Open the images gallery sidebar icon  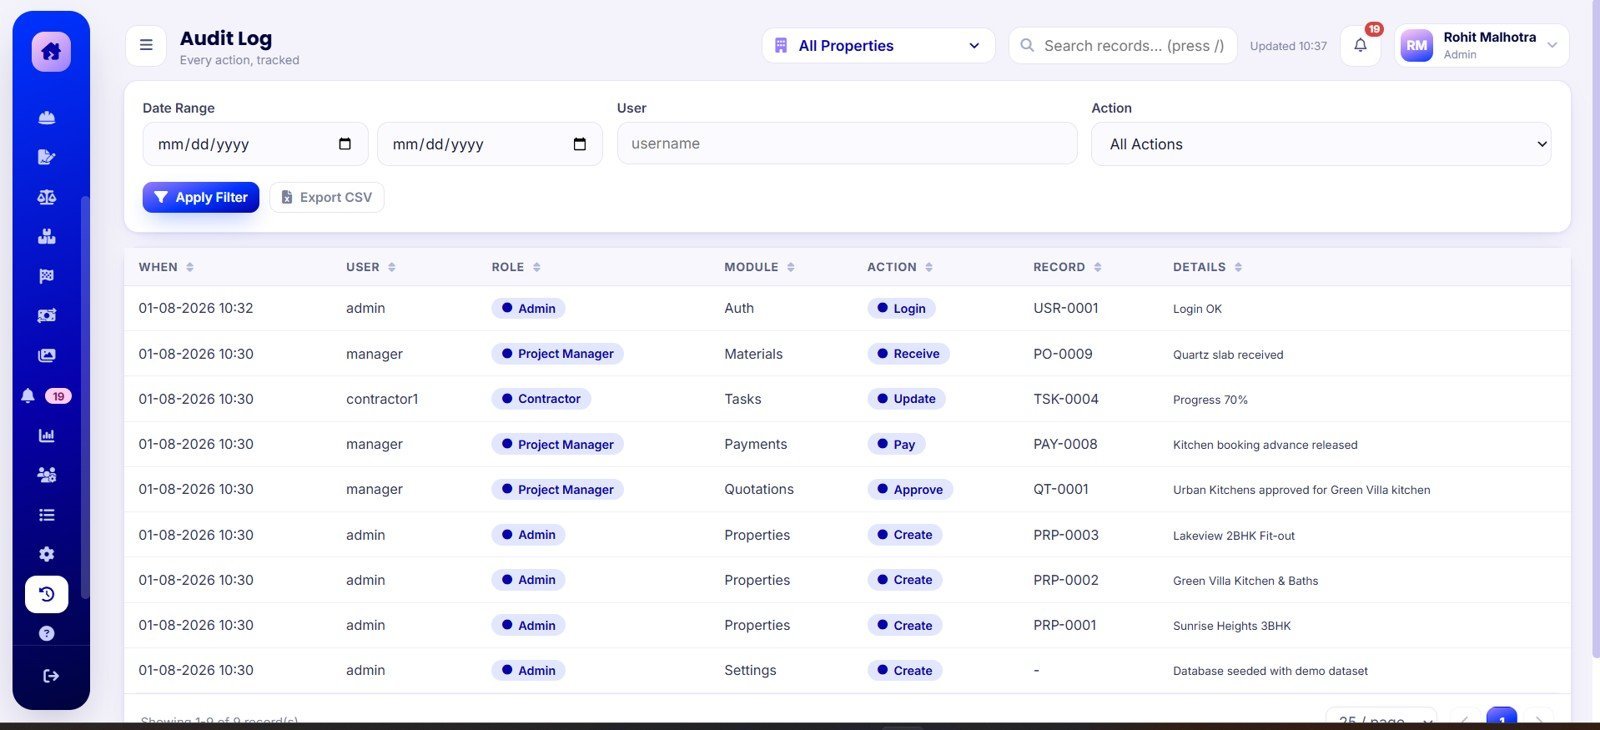click(x=46, y=356)
